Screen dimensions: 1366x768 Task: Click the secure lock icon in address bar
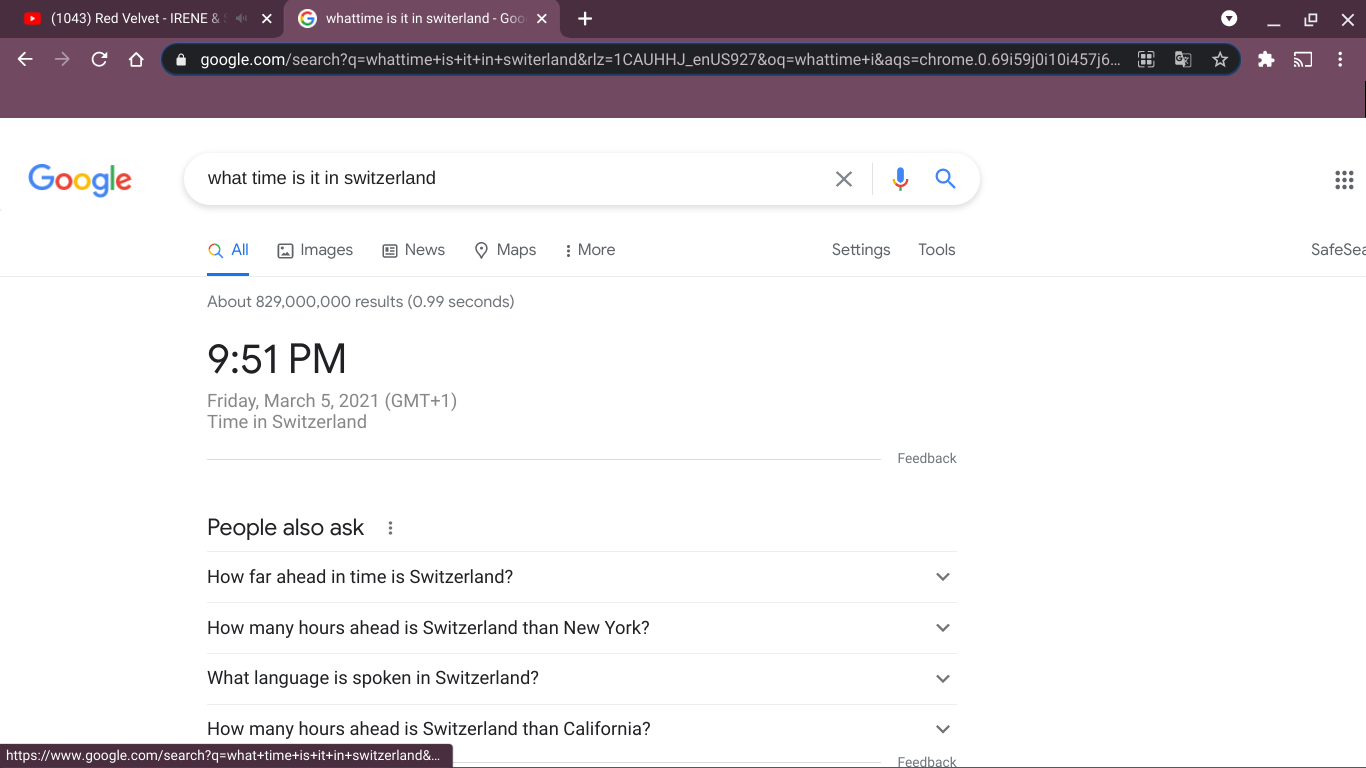181,59
